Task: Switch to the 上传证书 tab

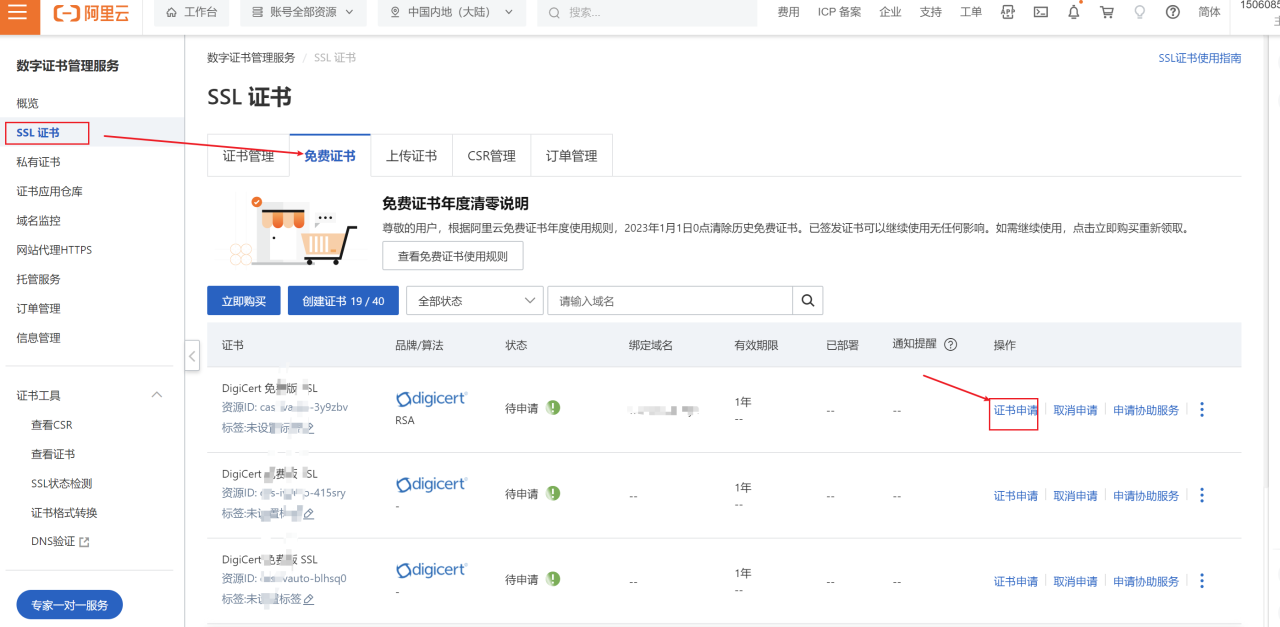Action: click(x=411, y=156)
